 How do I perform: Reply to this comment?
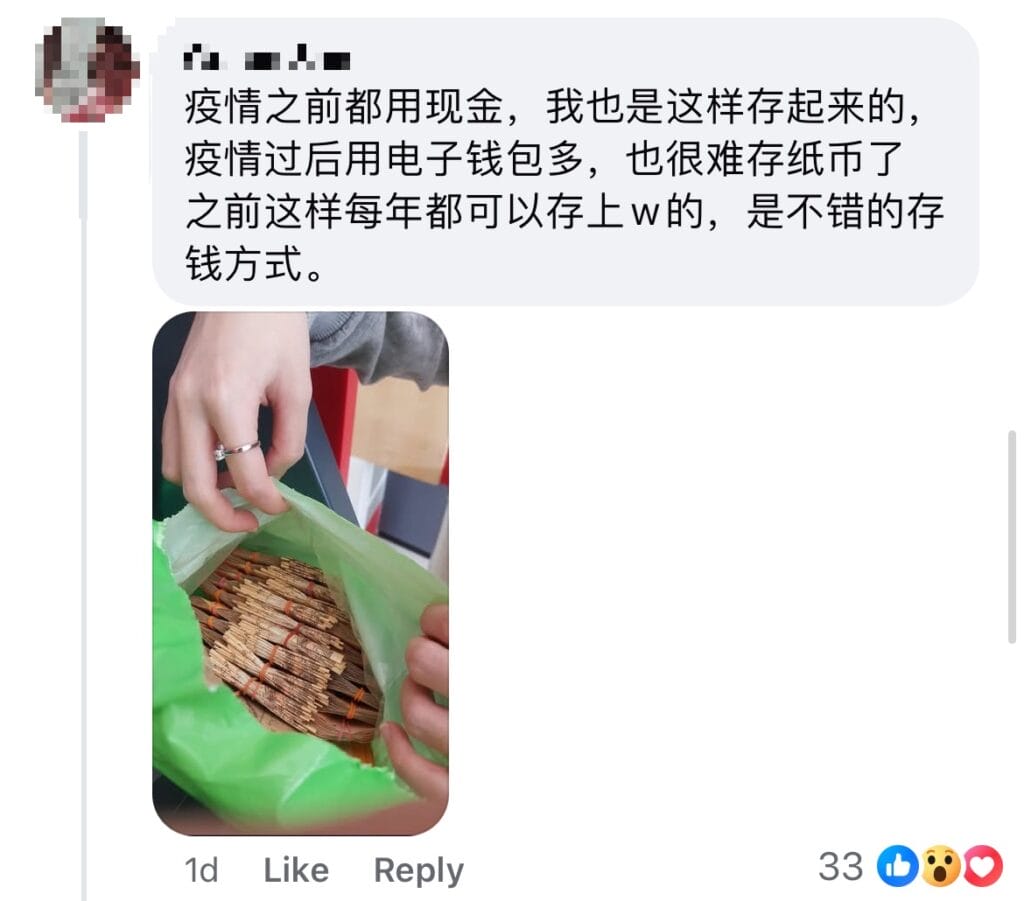(419, 871)
